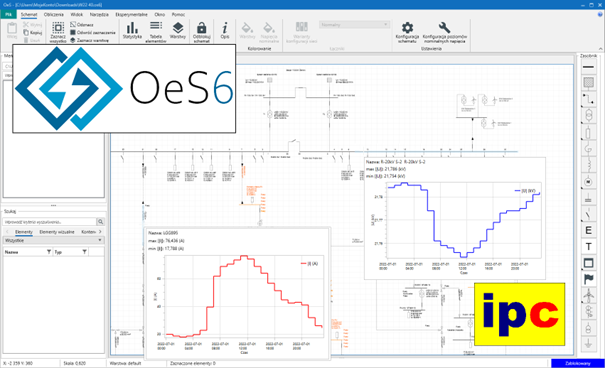Open the Nazwa column filter

(x=49, y=252)
